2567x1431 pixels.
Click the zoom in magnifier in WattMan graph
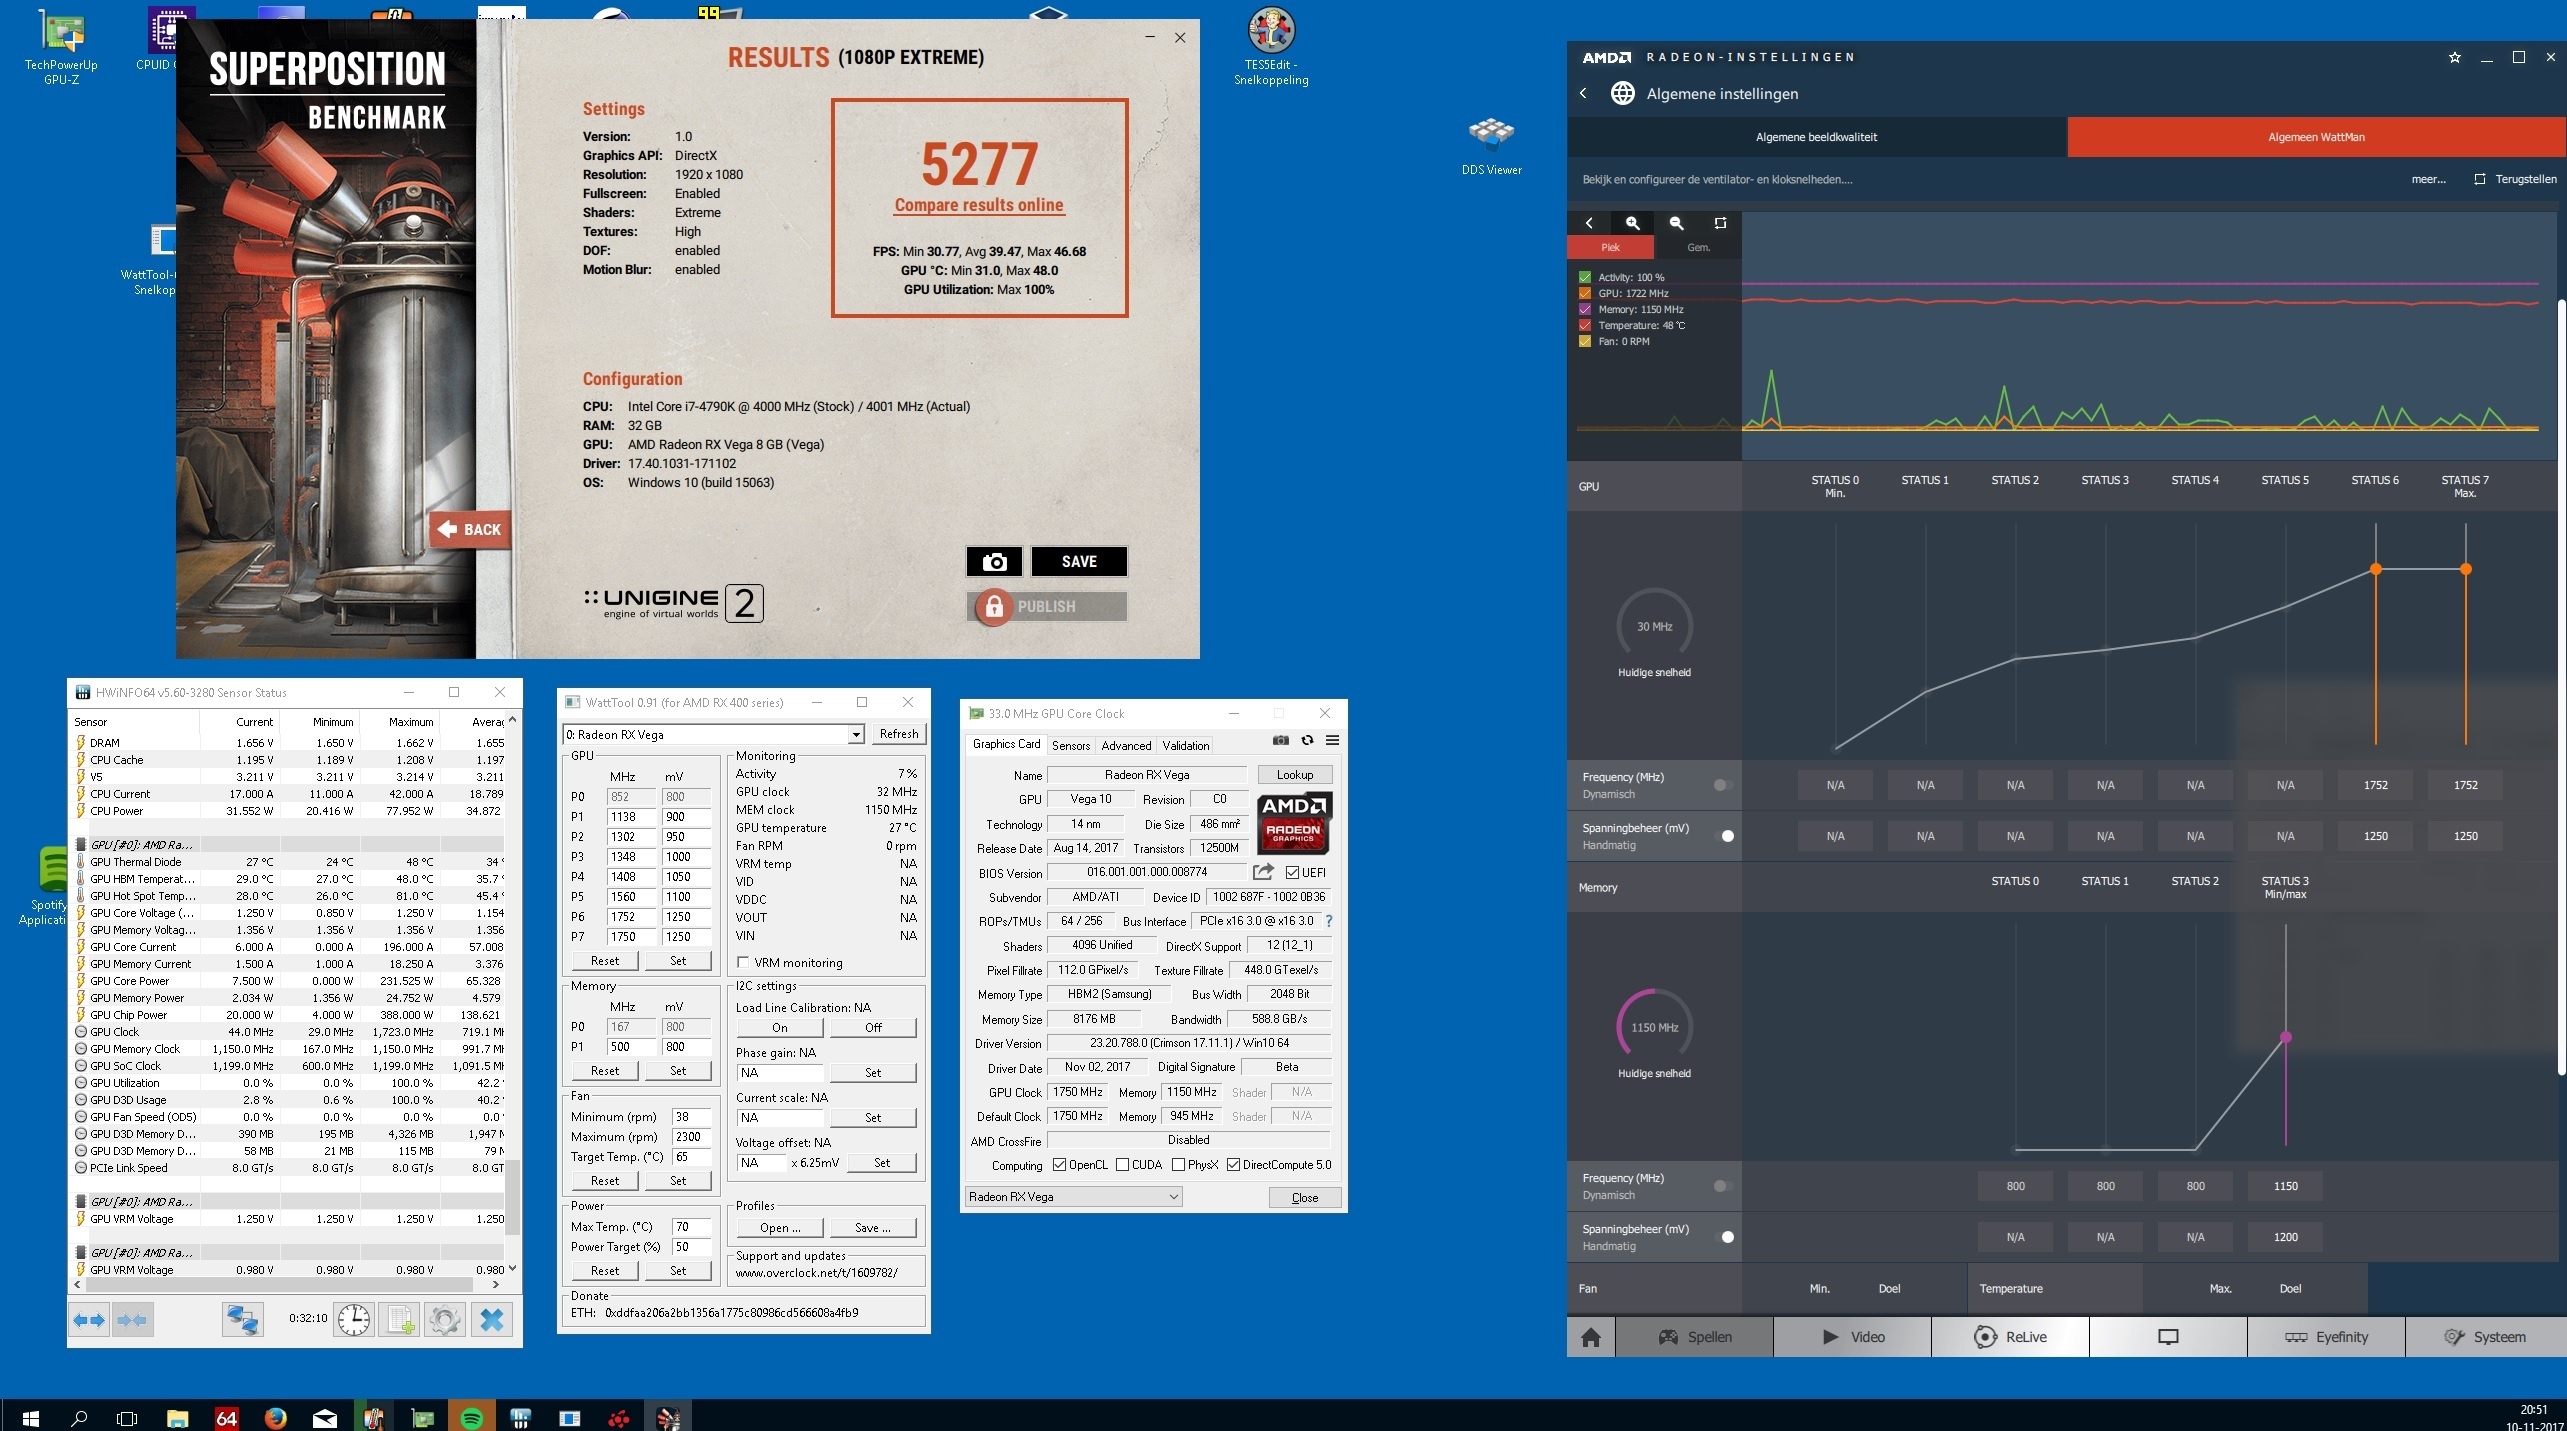pos(1633,223)
